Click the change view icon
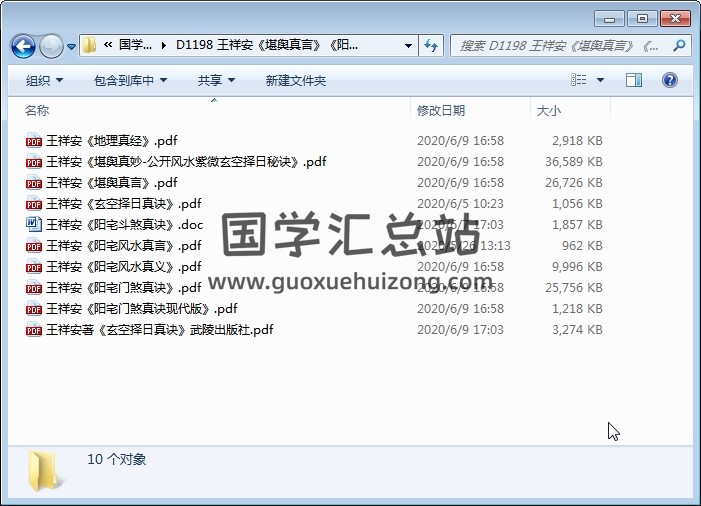 click(579, 80)
